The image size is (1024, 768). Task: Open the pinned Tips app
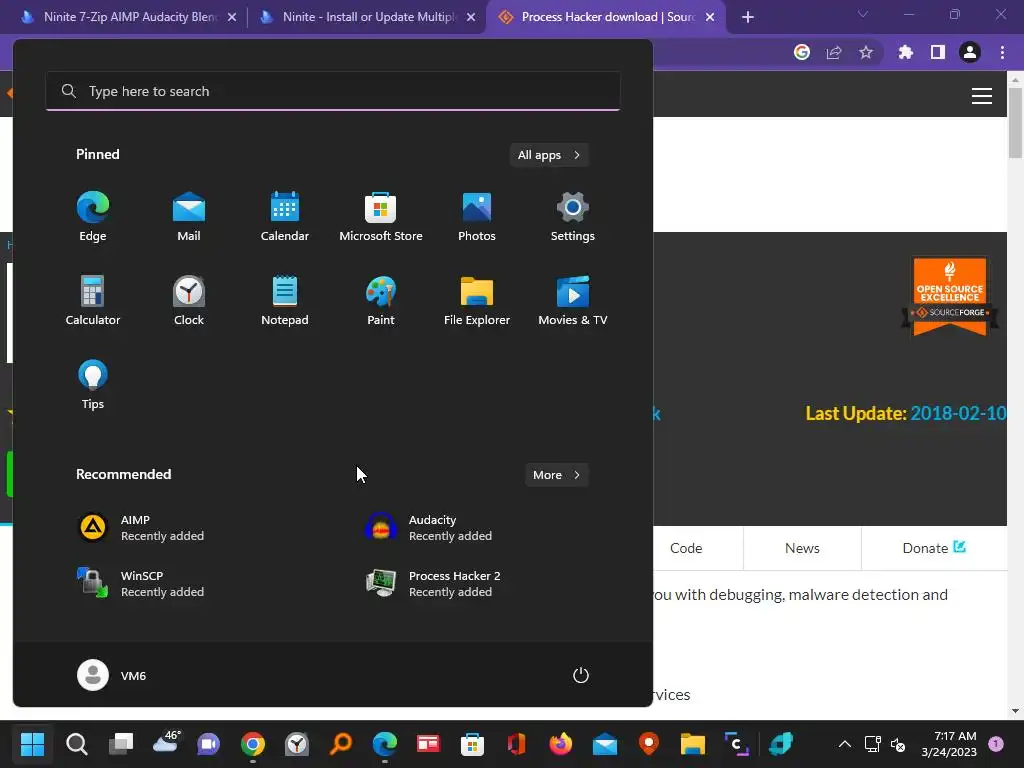tap(93, 385)
